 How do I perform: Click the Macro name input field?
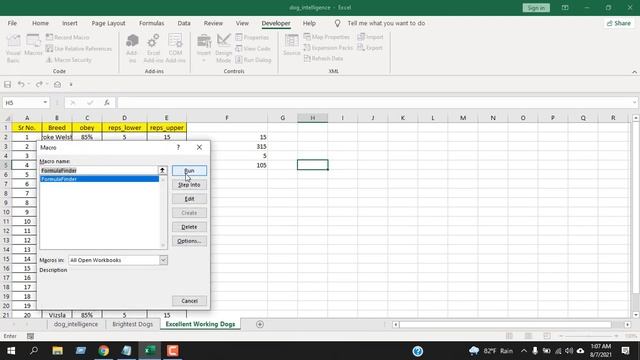pyautogui.click(x=98, y=170)
